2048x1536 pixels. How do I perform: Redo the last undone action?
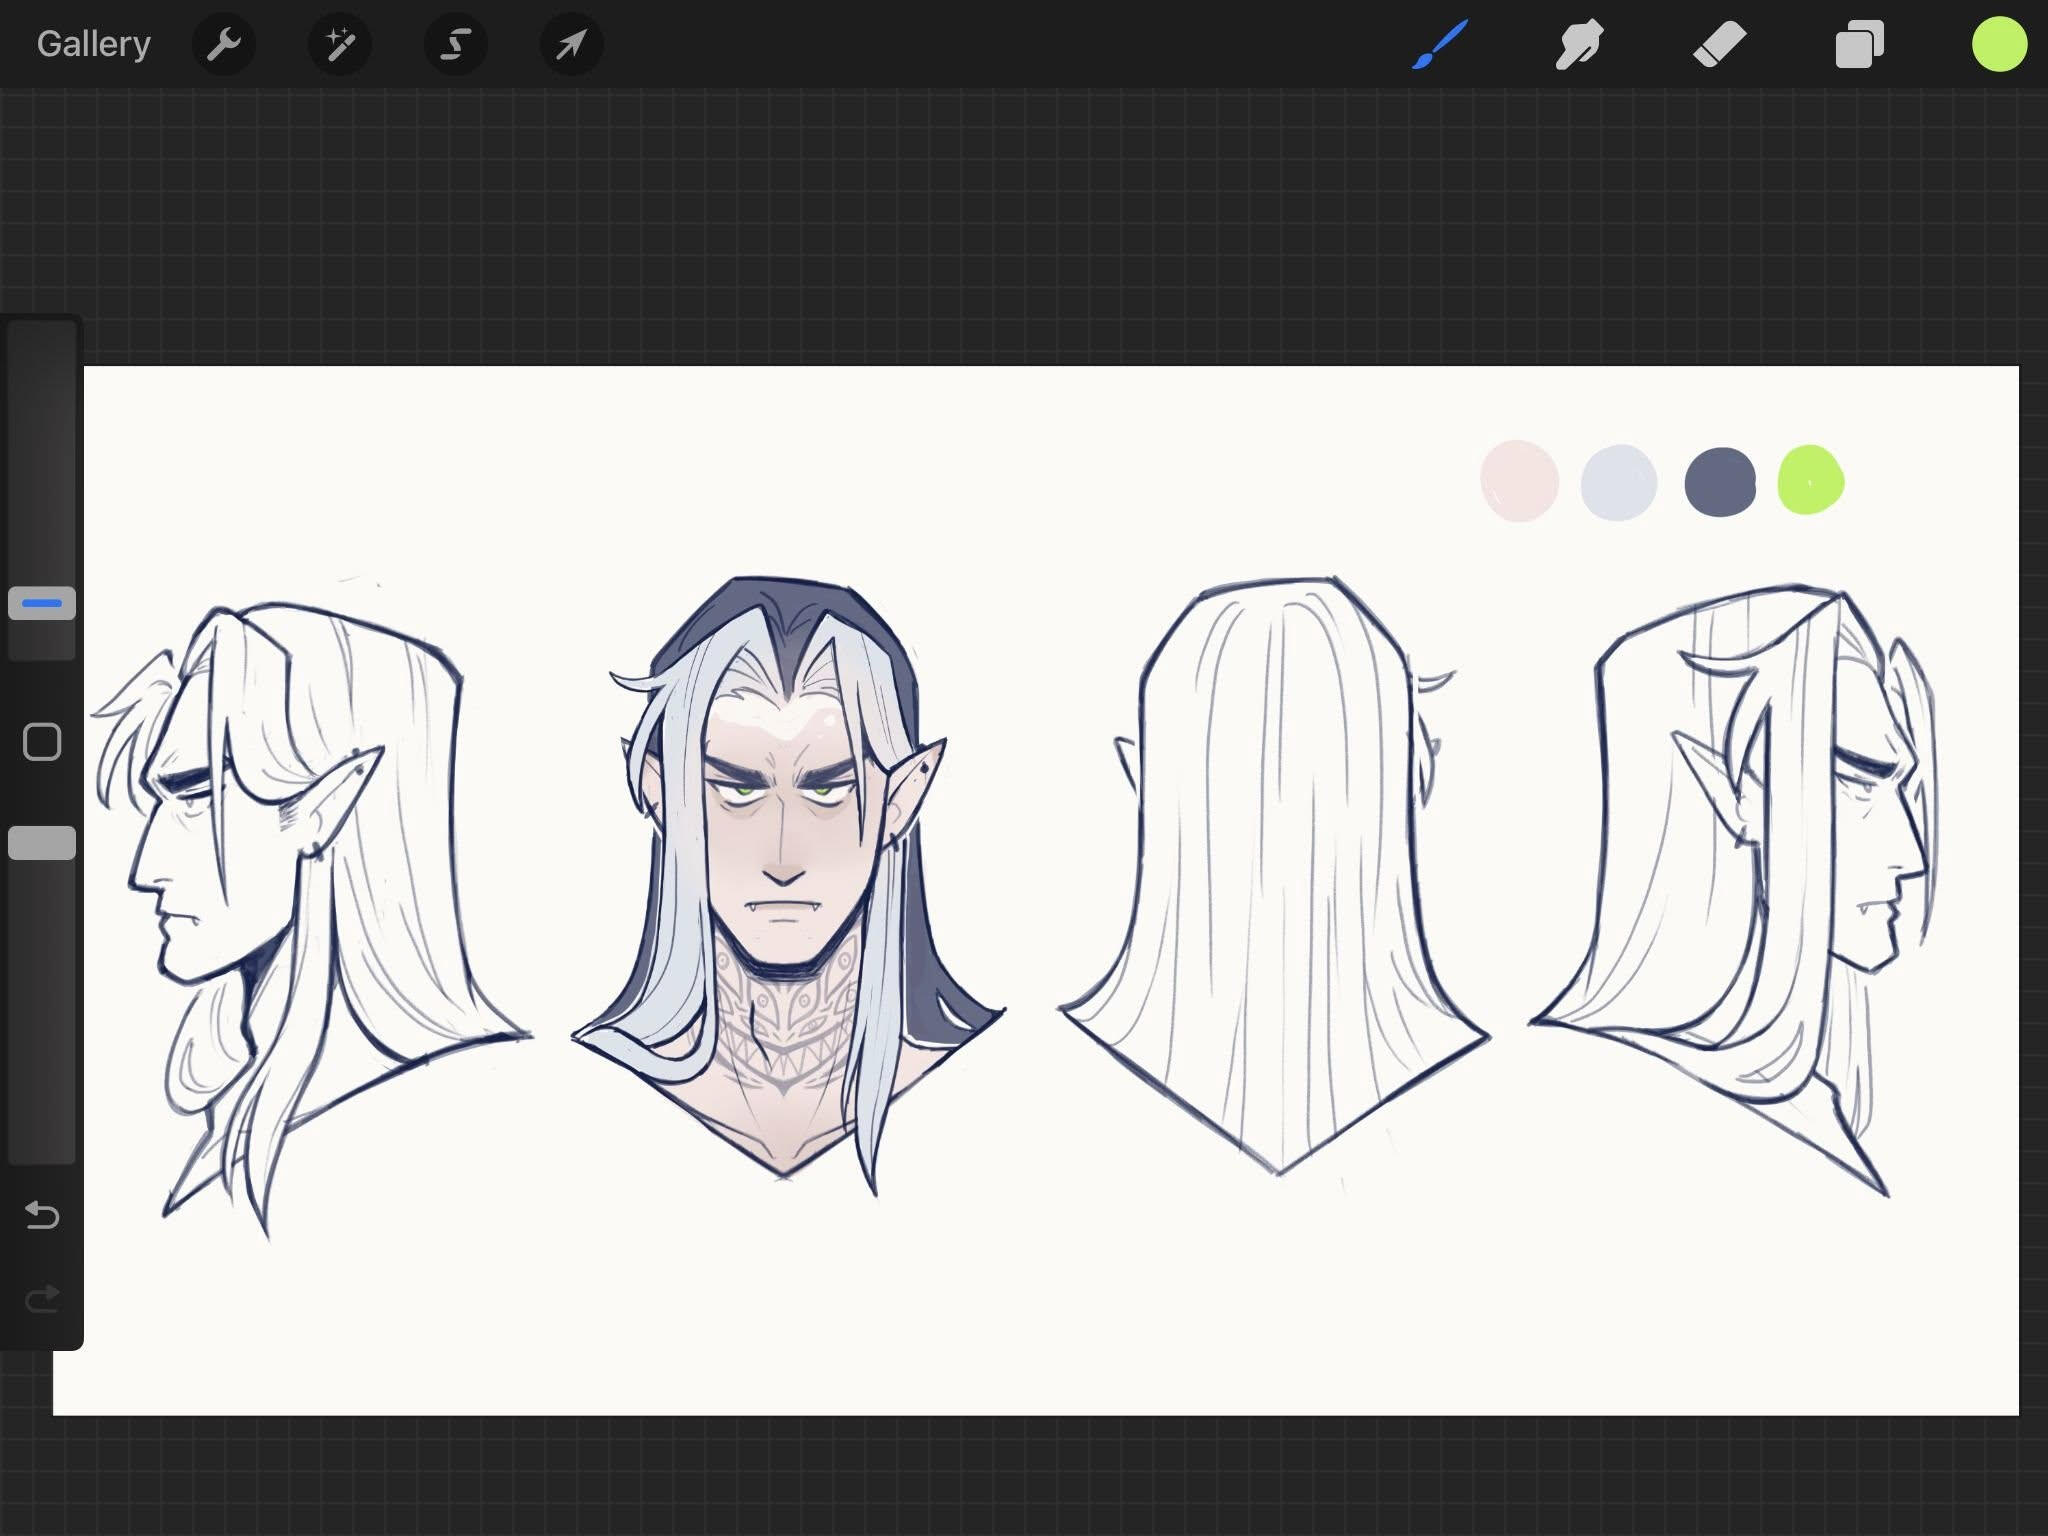coord(42,1299)
